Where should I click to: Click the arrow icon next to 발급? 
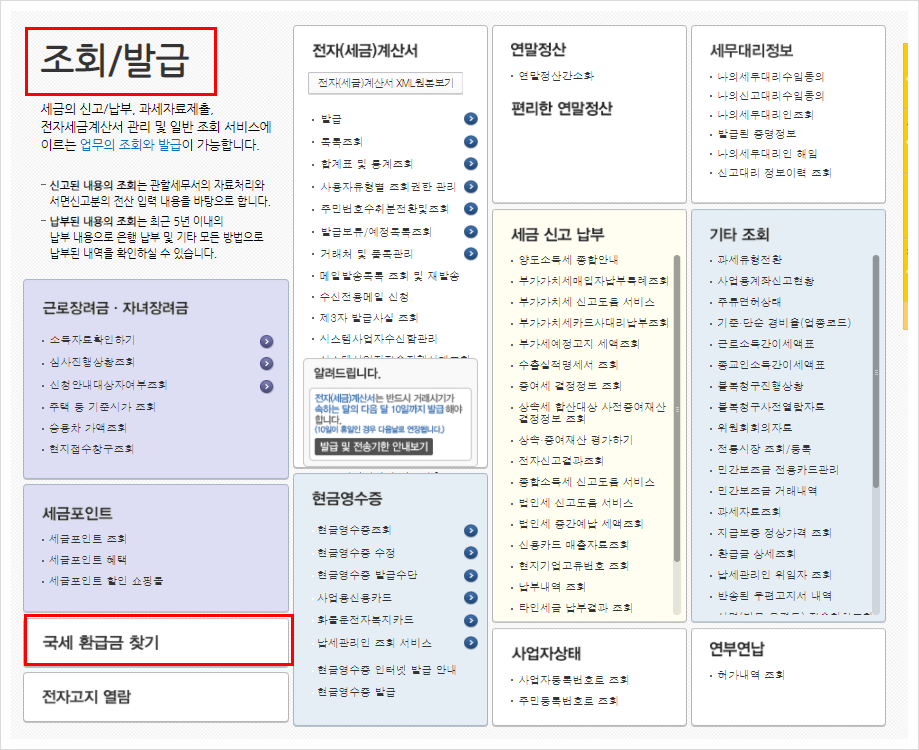point(469,119)
